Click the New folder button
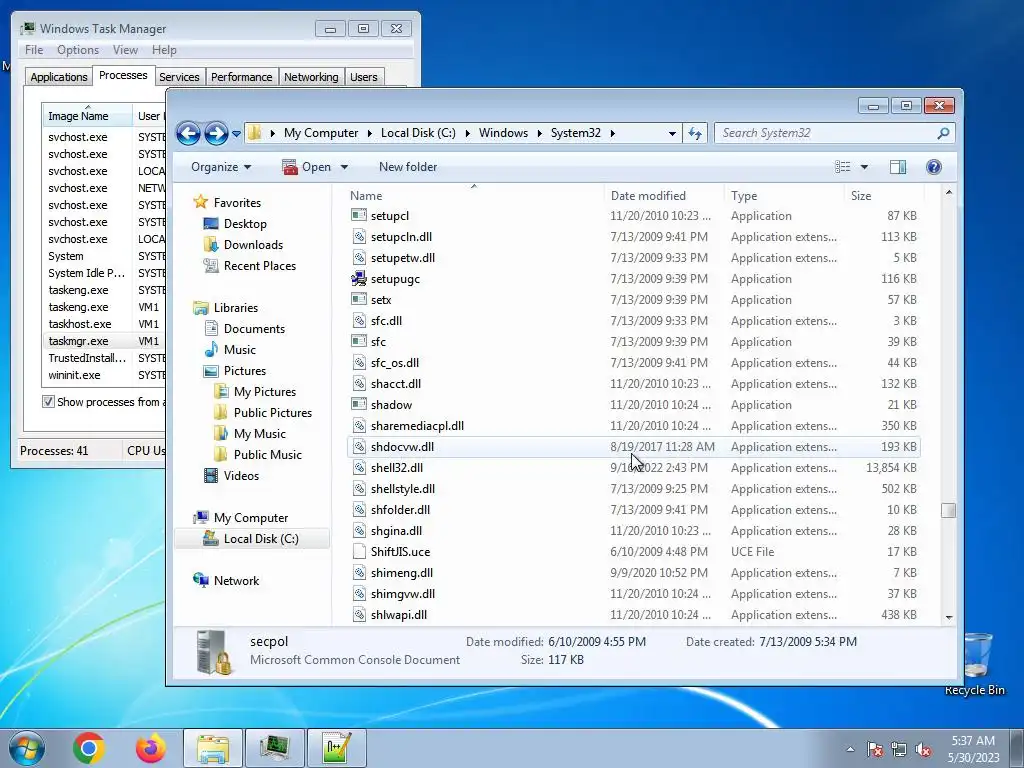 tap(408, 167)
